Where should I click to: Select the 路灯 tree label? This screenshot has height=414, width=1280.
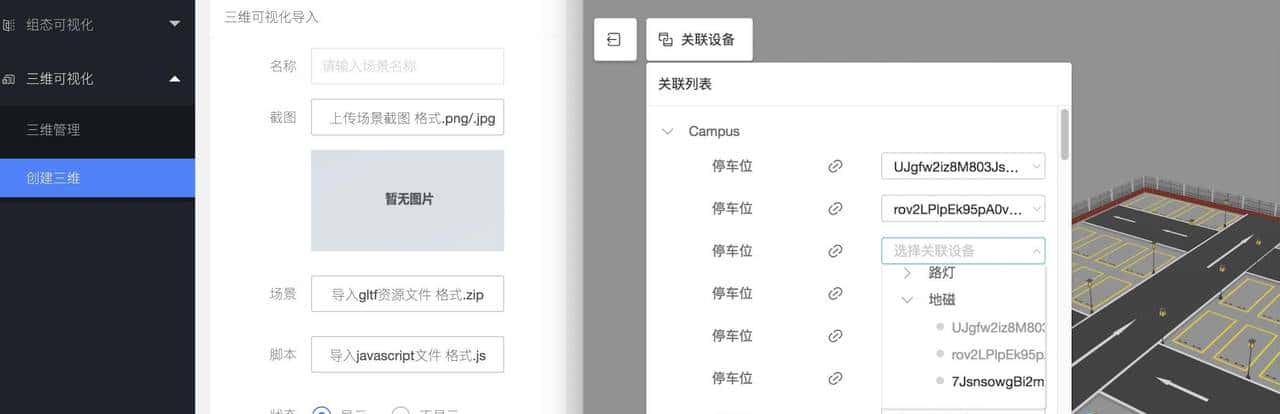(942, 272)
